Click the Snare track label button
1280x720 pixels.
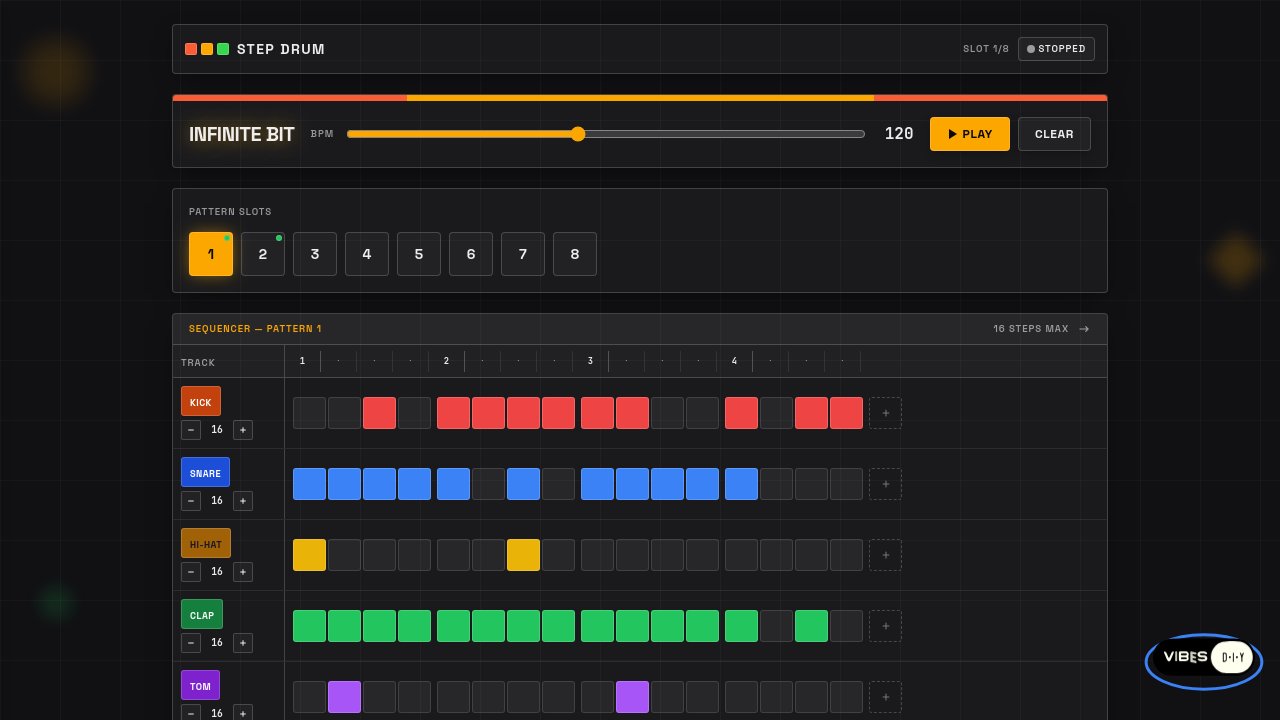tap(205, 473)
